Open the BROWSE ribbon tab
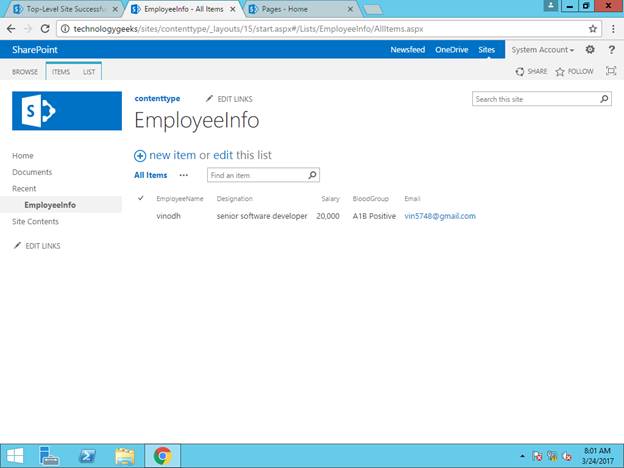624x468 pixels. pyautogui.click(x=25, y=72)
